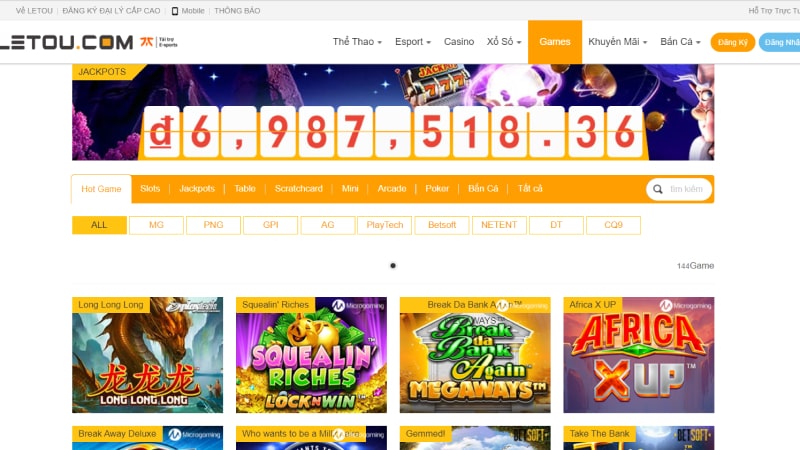Click the Mobile phone icon link

tap(174, 11)
